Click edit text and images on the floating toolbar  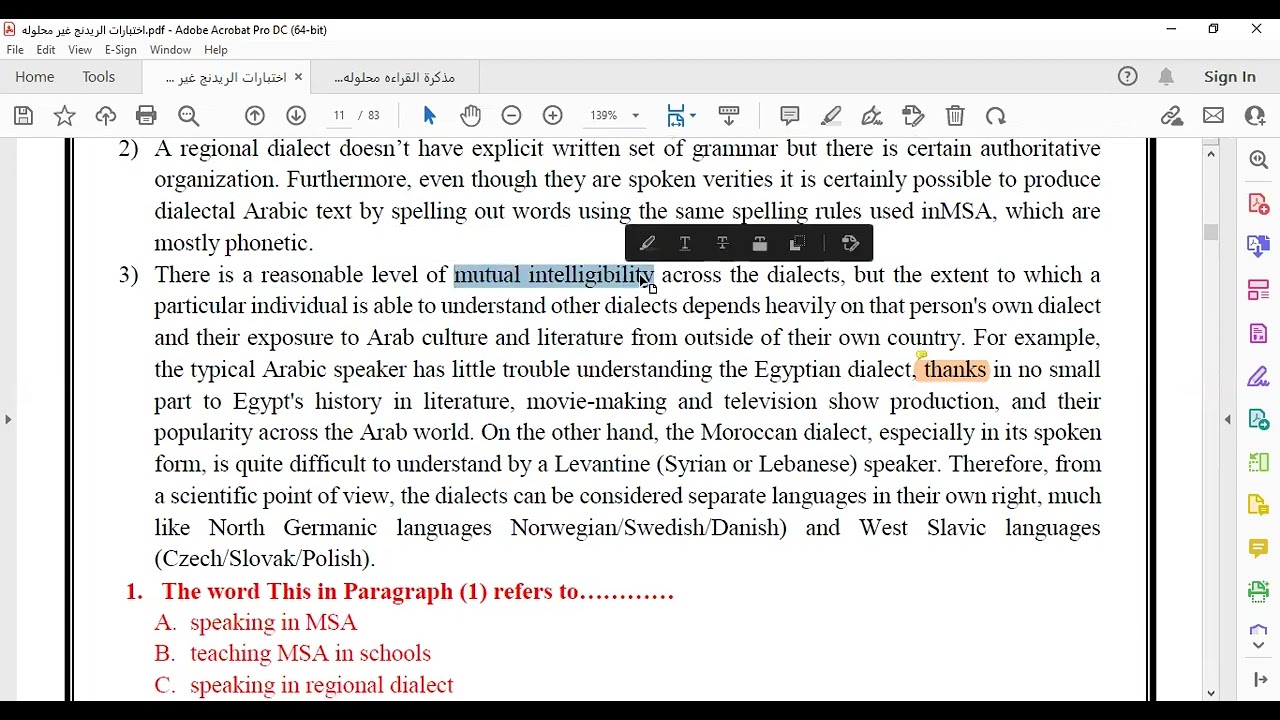[x=851, y=243]
